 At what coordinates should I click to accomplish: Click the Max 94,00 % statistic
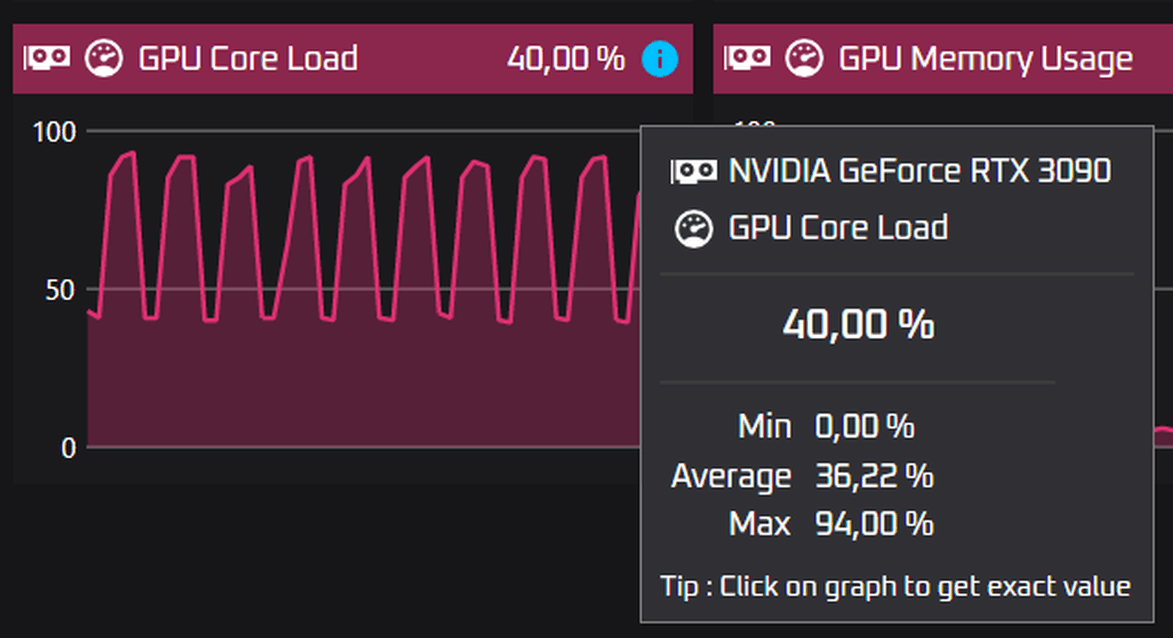(x=831, y=524)
